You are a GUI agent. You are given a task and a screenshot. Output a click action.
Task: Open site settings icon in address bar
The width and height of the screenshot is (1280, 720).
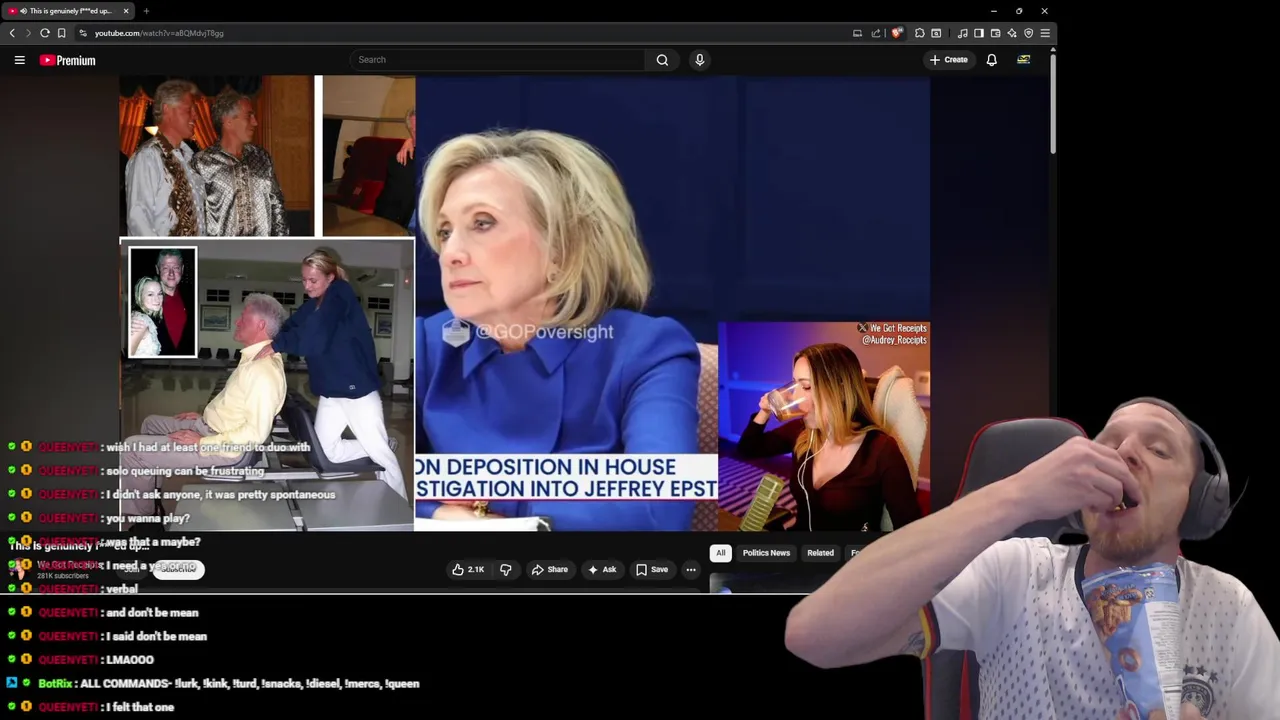83,33
